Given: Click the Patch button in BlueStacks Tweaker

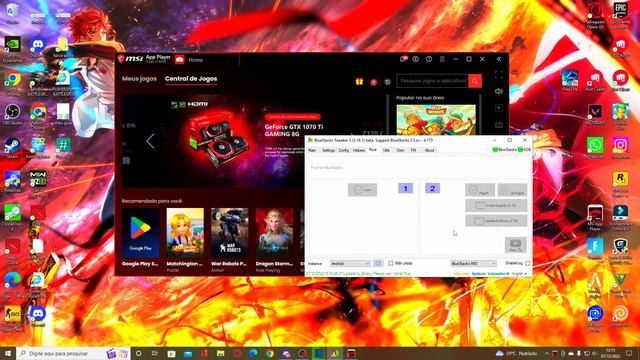Looking at the screenshot, I should pyautogui.click(x=480, y=190).
